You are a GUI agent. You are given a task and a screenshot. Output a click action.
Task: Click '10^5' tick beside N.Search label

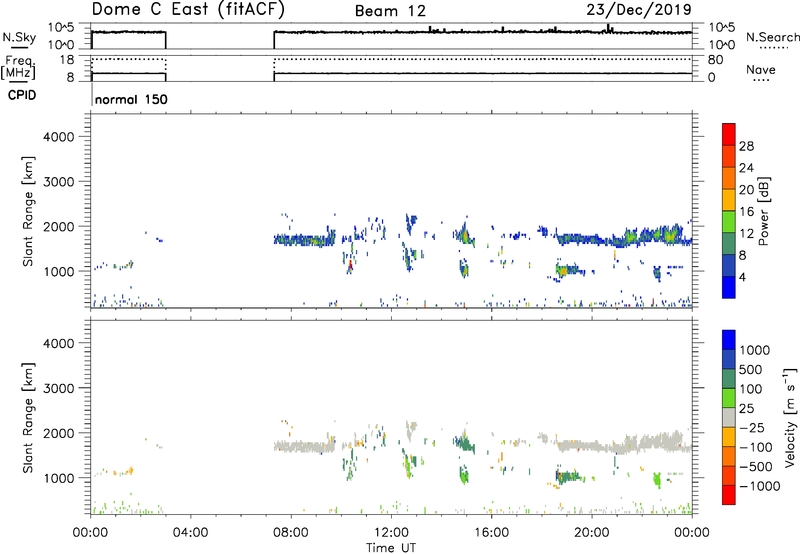722,28
